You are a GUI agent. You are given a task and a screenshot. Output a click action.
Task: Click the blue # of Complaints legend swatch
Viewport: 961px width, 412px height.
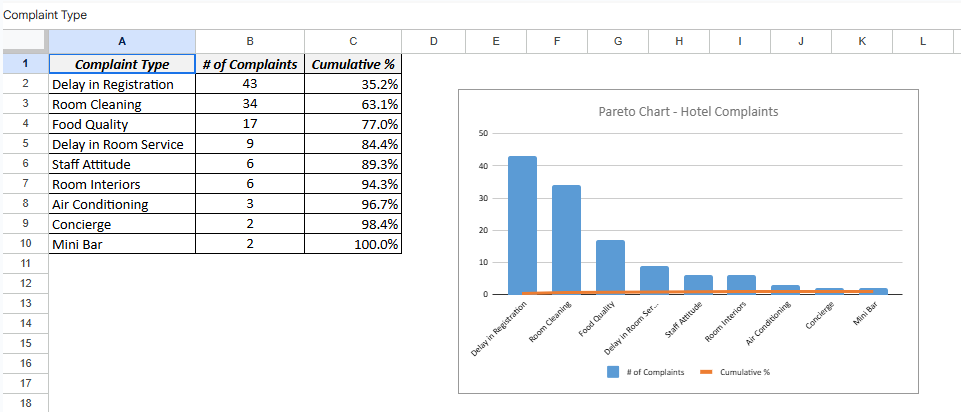click(x=612, y=372)
